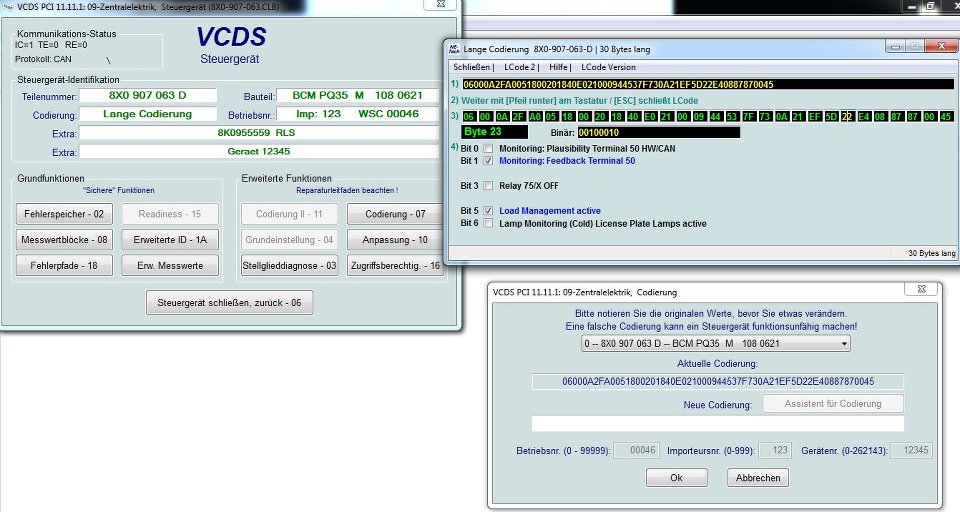This screenshot has height=512, width=960.
Task: Click the Ok button in Codierung dialog
Action: (x=677, y=478)
